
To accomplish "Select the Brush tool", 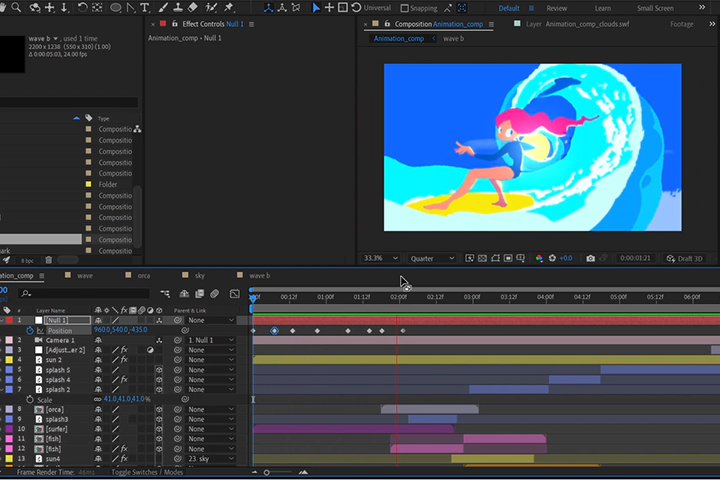I will (163, 7).
